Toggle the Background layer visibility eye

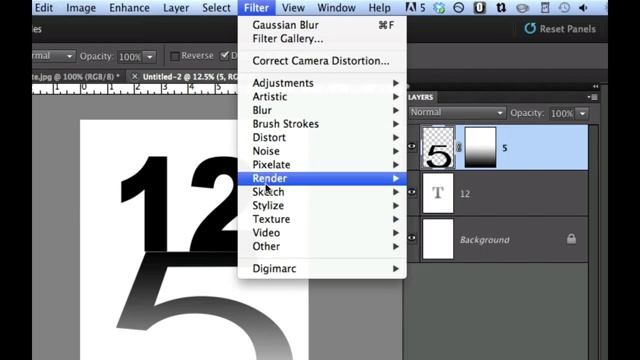coord(412,238)
